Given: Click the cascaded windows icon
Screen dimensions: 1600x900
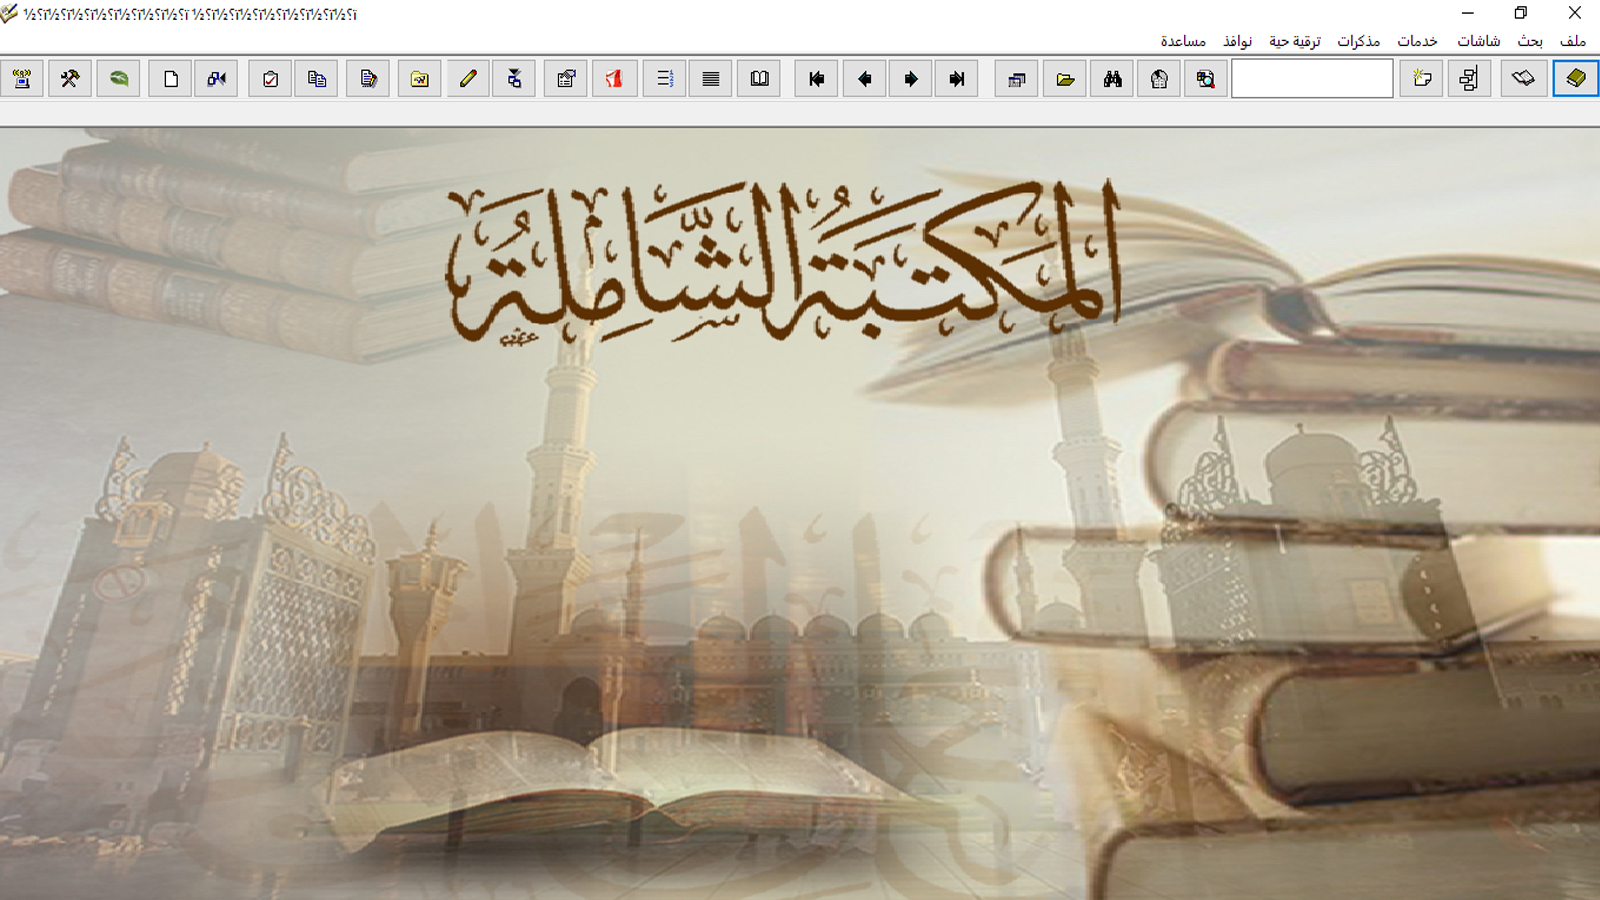Looking at the screenshot, I should 1017,78.
